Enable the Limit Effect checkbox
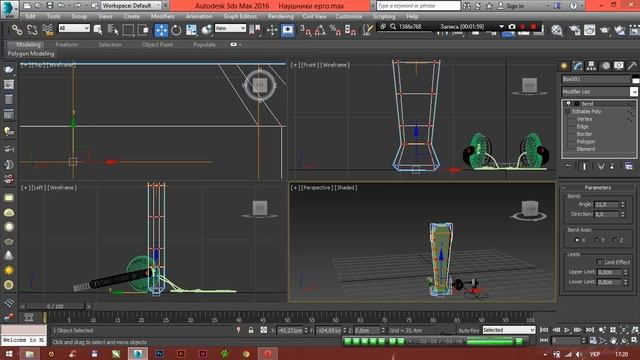This screenshot has height=360, width=640. pos(599,262)
